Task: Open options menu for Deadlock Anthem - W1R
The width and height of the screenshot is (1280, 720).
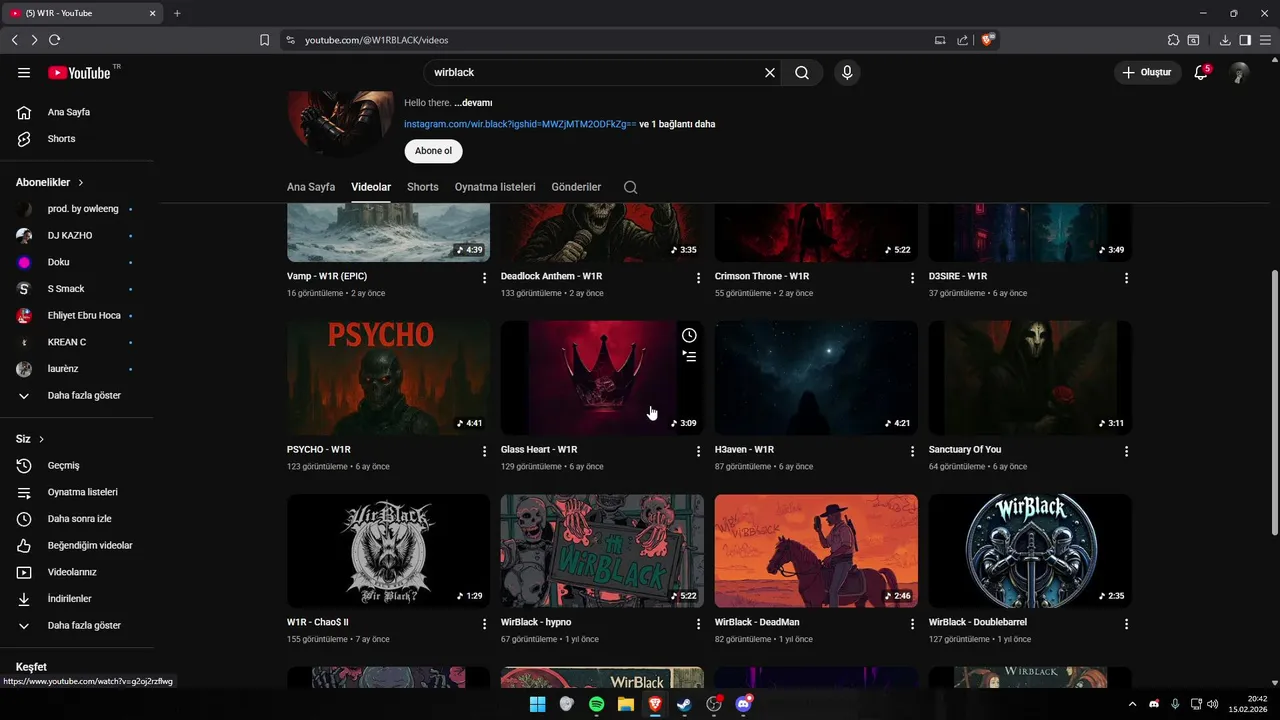Action: coord(699,278)
